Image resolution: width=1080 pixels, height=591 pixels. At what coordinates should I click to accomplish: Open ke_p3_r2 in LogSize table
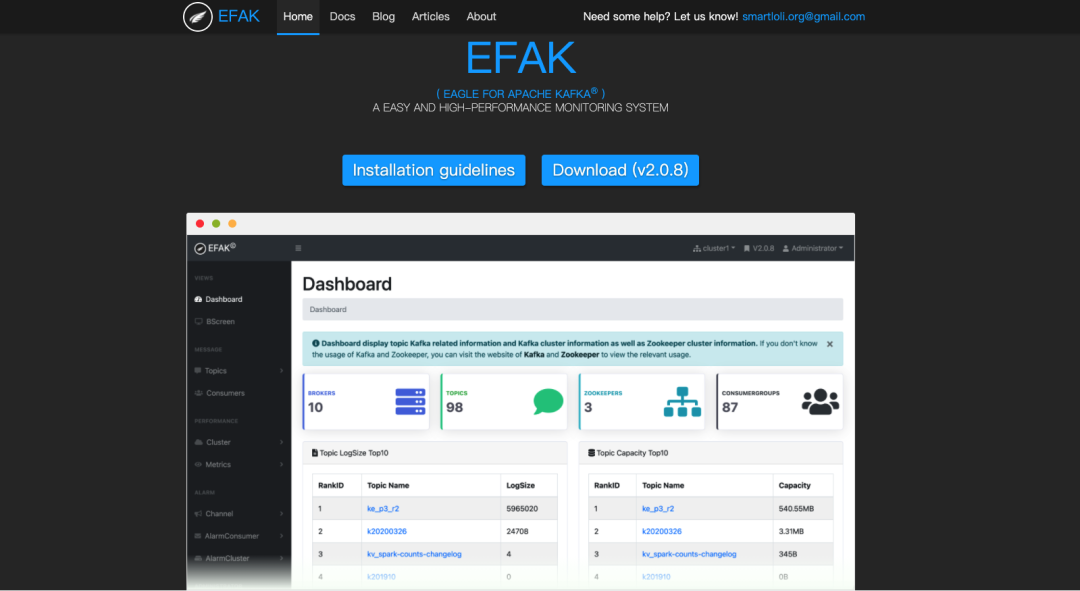383,509
